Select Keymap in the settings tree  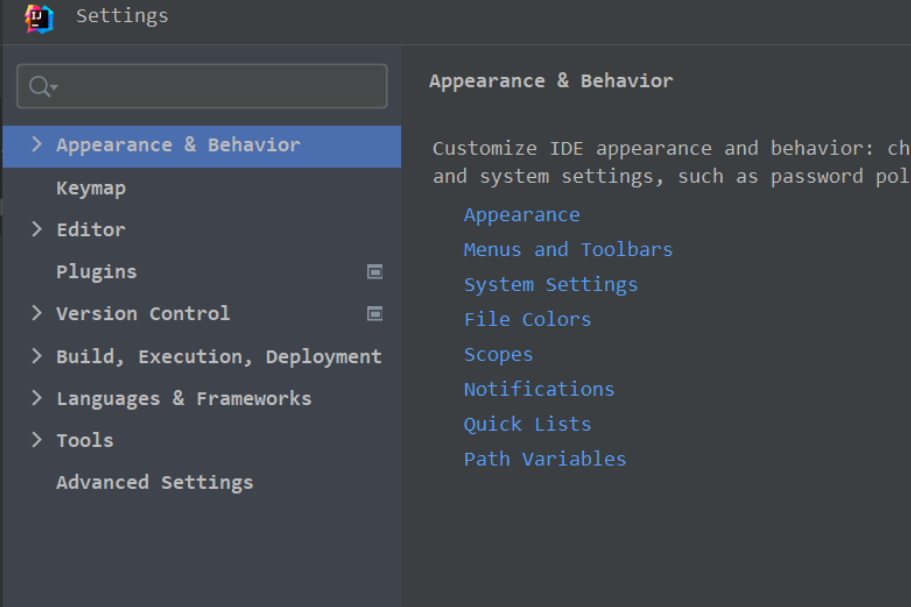point(91,188)
